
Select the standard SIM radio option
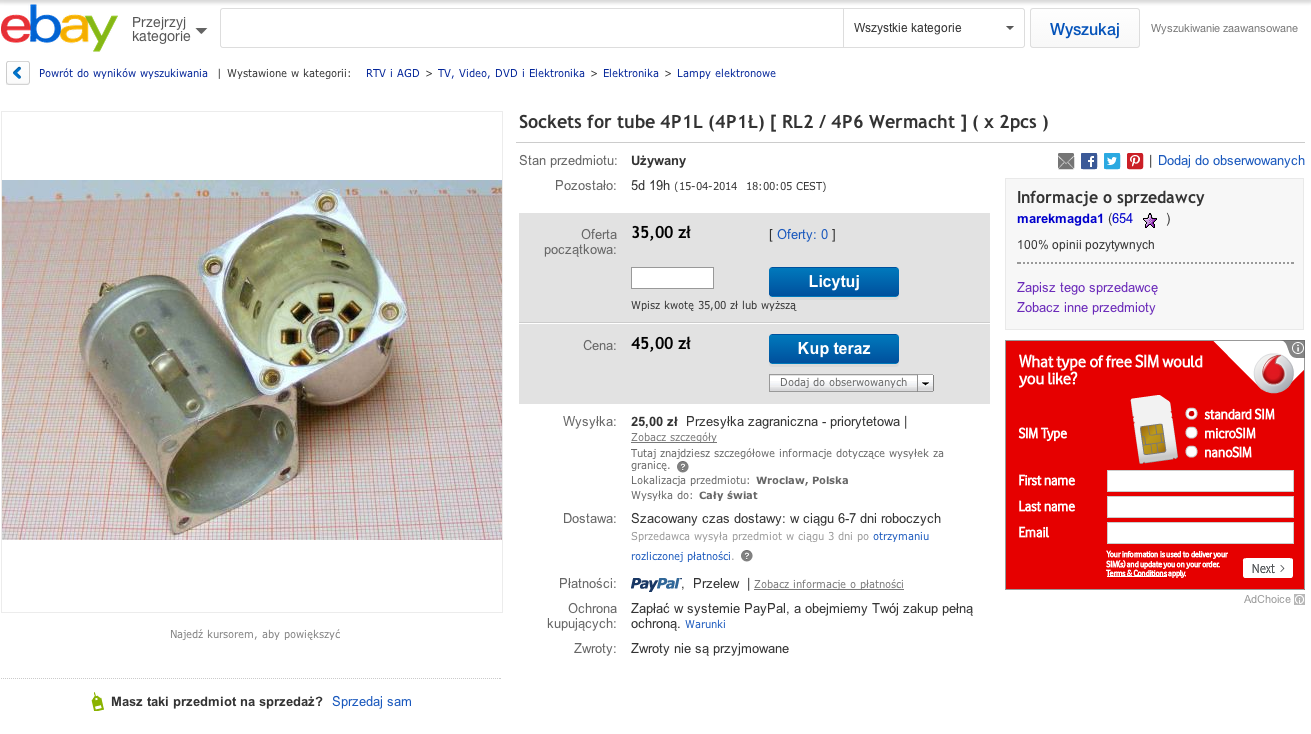tap(1191, 413)
